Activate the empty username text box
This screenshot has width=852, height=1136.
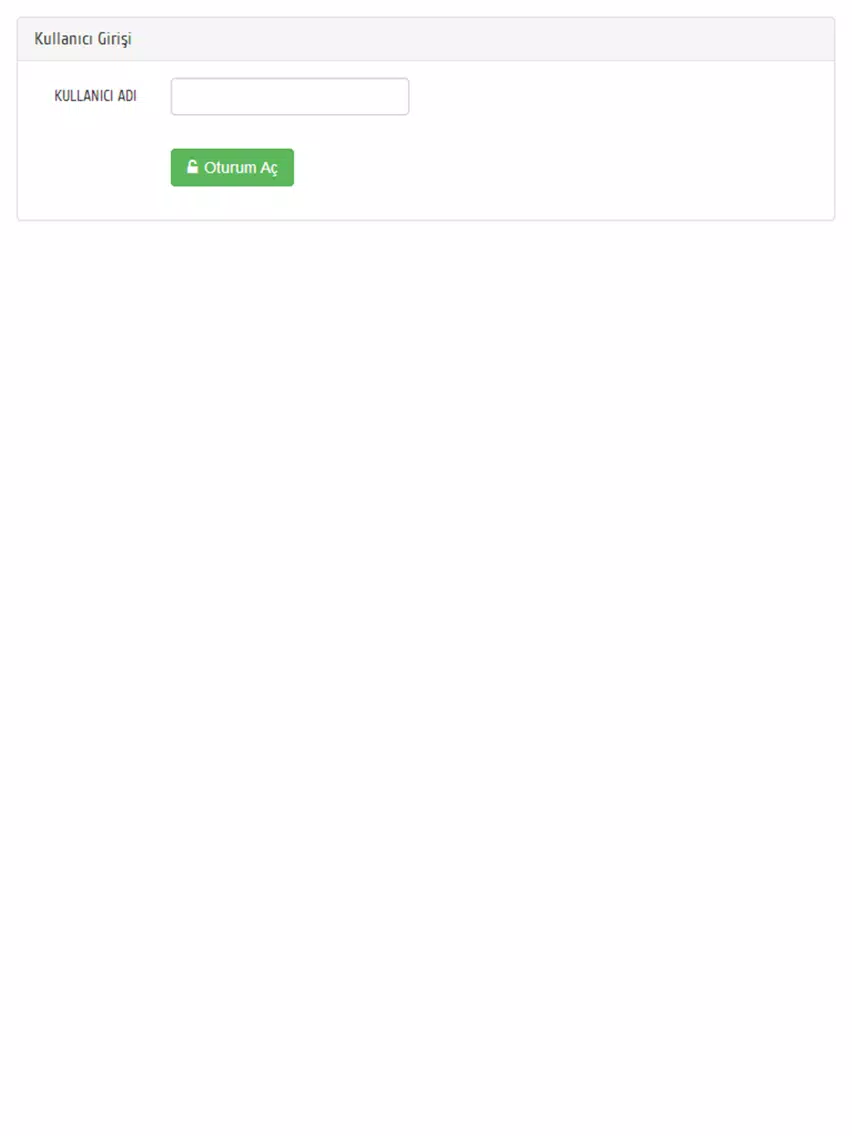point(290,96)
